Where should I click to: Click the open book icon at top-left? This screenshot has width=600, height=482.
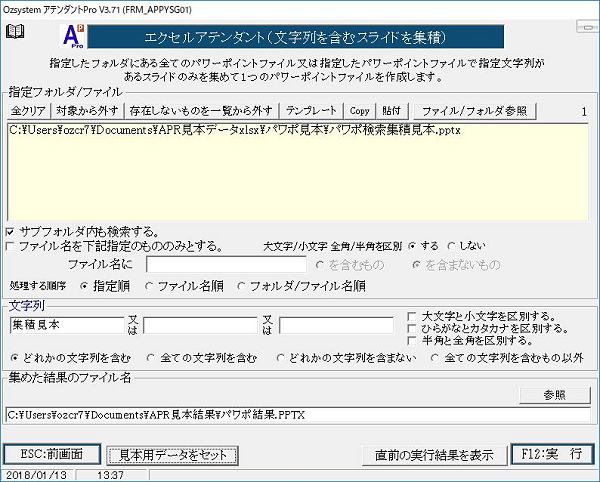pos(14,32)
